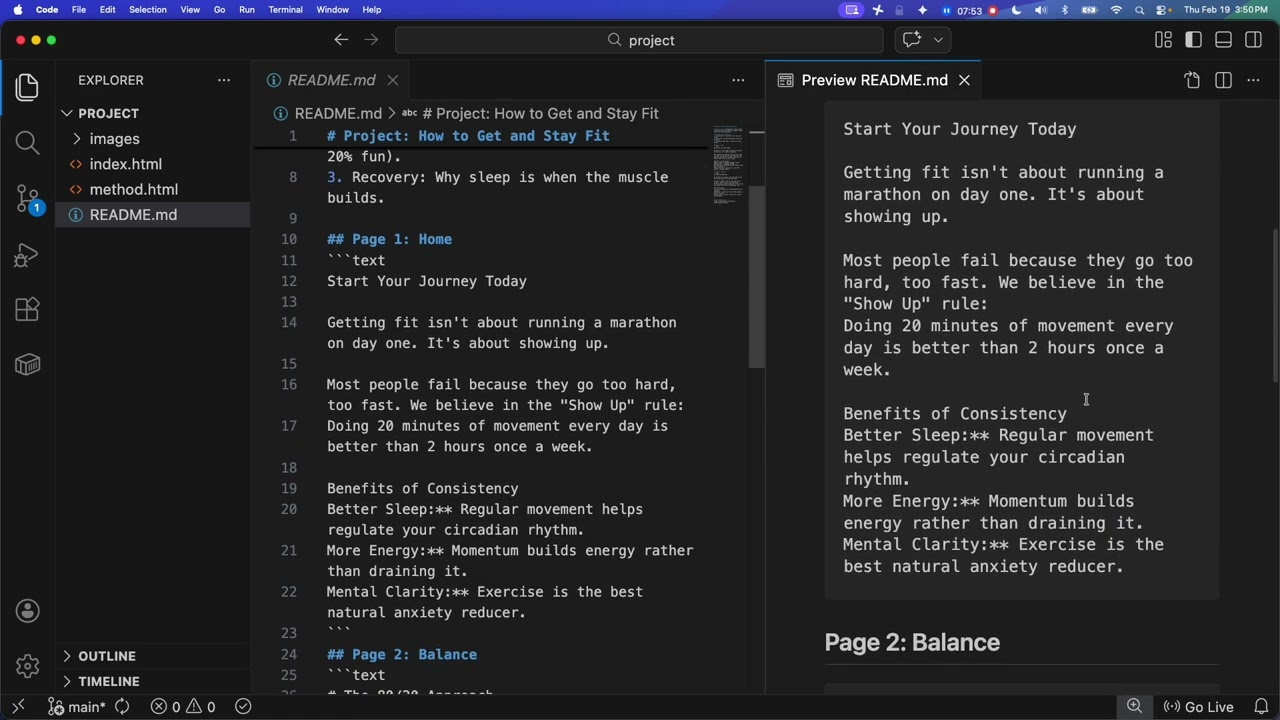Click 'Page 2: Balance' heading in preview
Viewport: 1280px width, 720px height.
[912, 642]
